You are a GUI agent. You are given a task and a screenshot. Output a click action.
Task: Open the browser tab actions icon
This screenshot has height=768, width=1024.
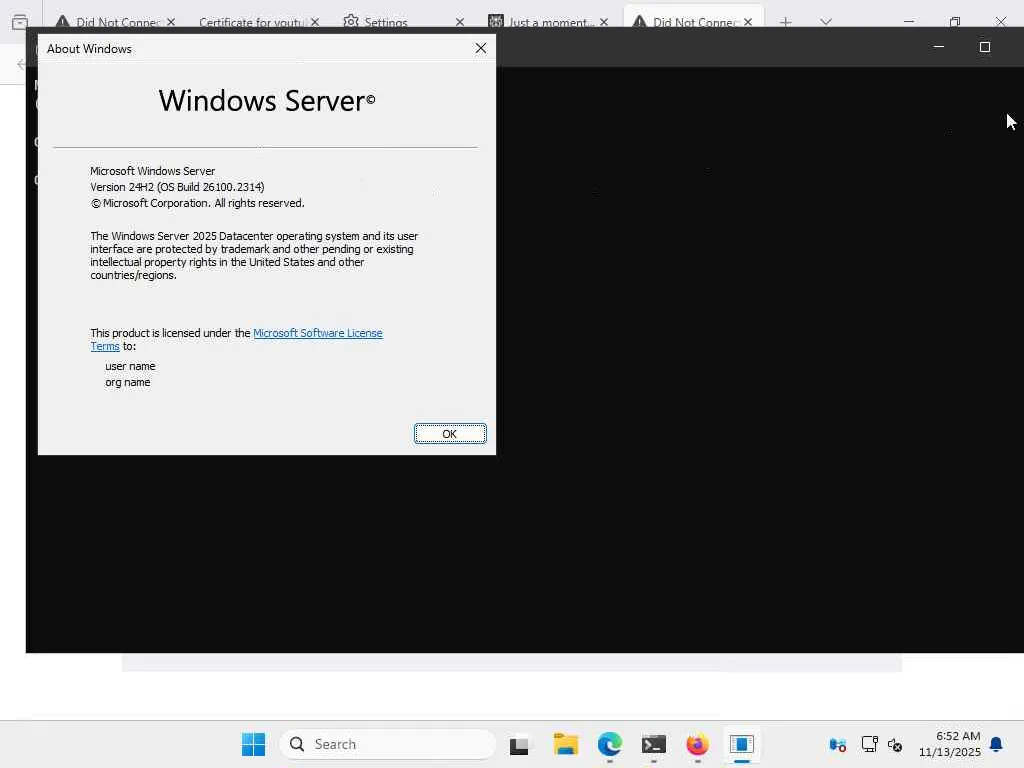20,22
